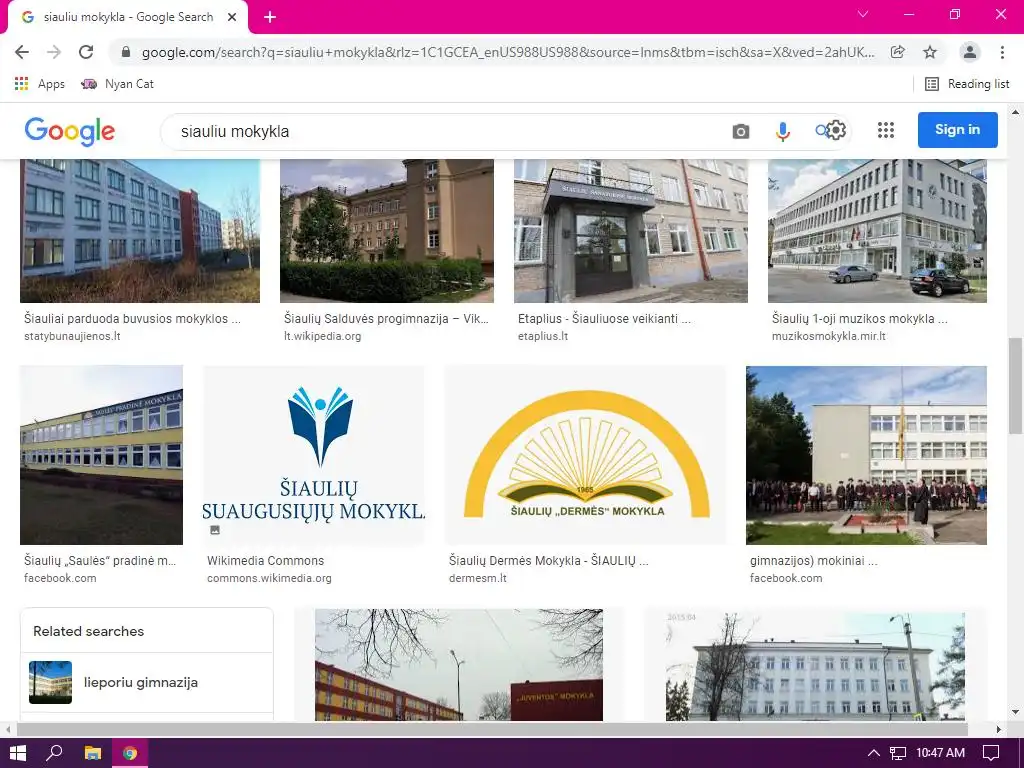Bookmark this page with the star
Image resolution: width=1024 pixels, height=768 pixels.
click(x=930, y=52)
